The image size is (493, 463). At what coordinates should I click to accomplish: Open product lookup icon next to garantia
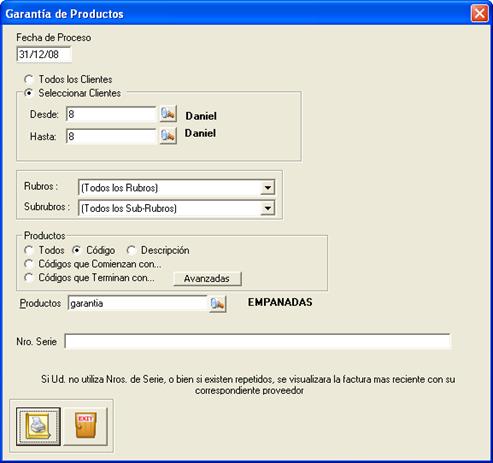[x=218, y=304]
